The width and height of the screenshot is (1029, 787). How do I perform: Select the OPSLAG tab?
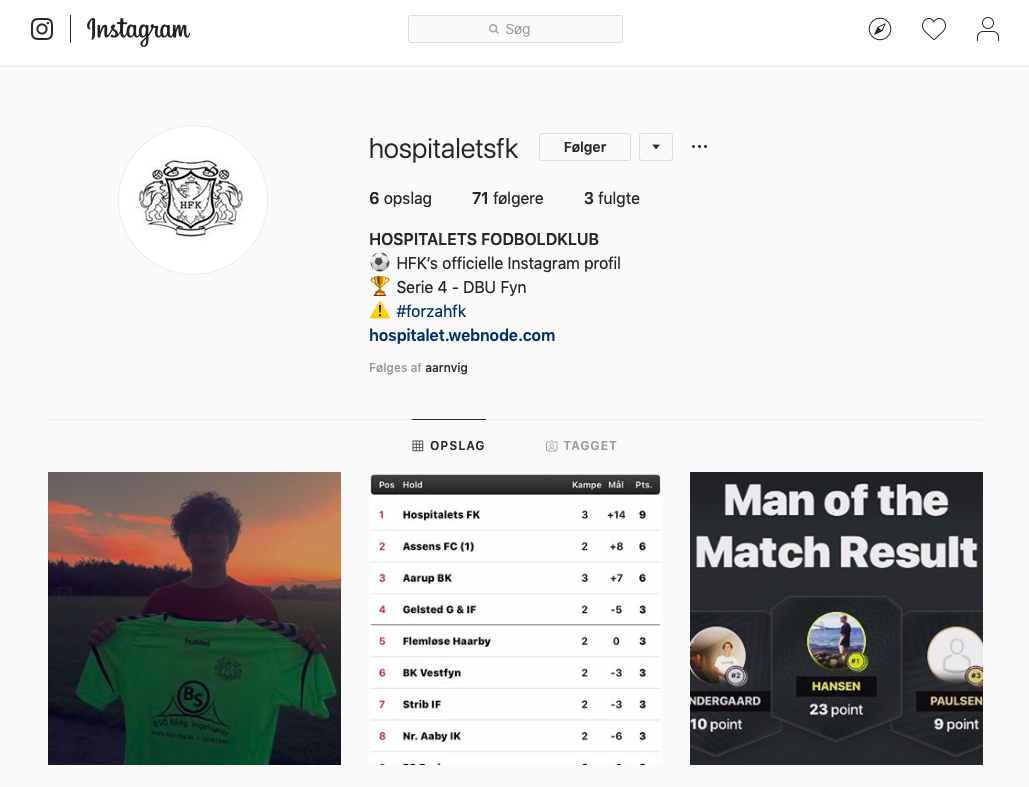(x=449, y=446)
